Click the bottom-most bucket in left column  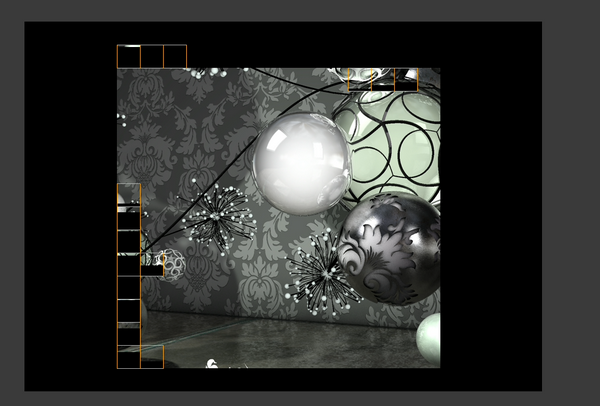(x=128, y=357)
